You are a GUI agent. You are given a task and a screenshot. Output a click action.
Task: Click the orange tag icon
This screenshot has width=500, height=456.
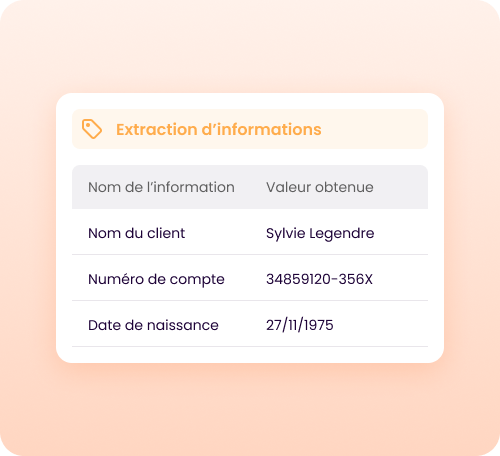(92, 129)
